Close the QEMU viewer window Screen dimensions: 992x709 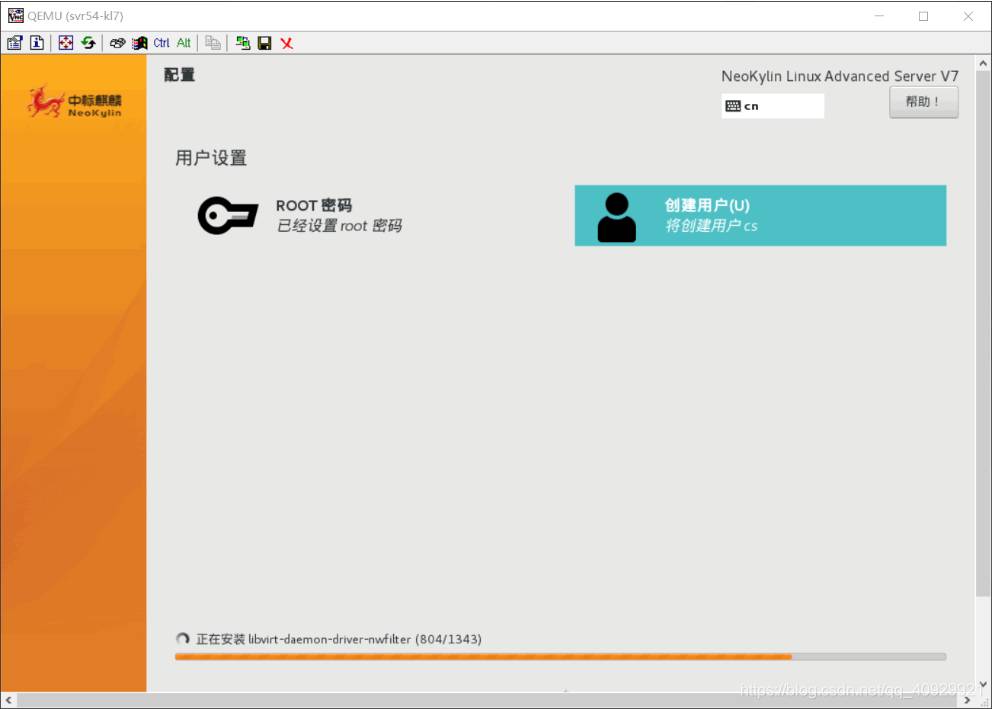[968, 16]
